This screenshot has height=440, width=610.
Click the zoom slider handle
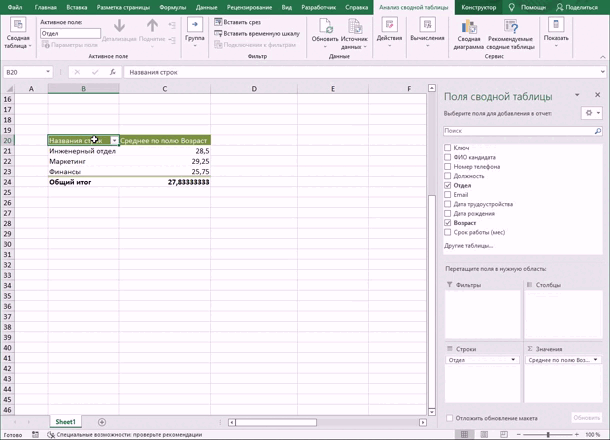(548, 434)
